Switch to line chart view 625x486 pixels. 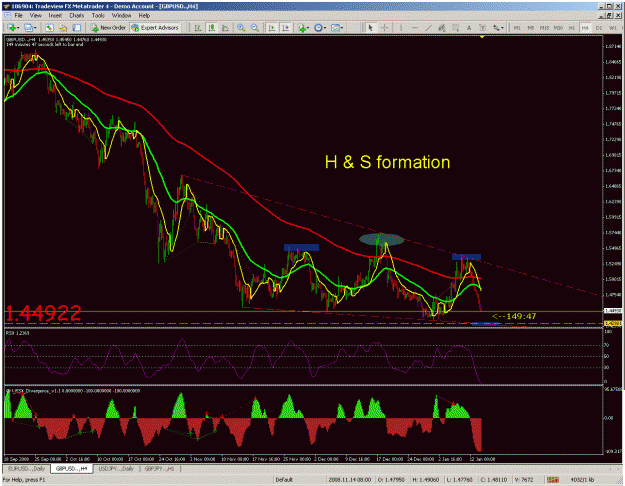point(225,28)
